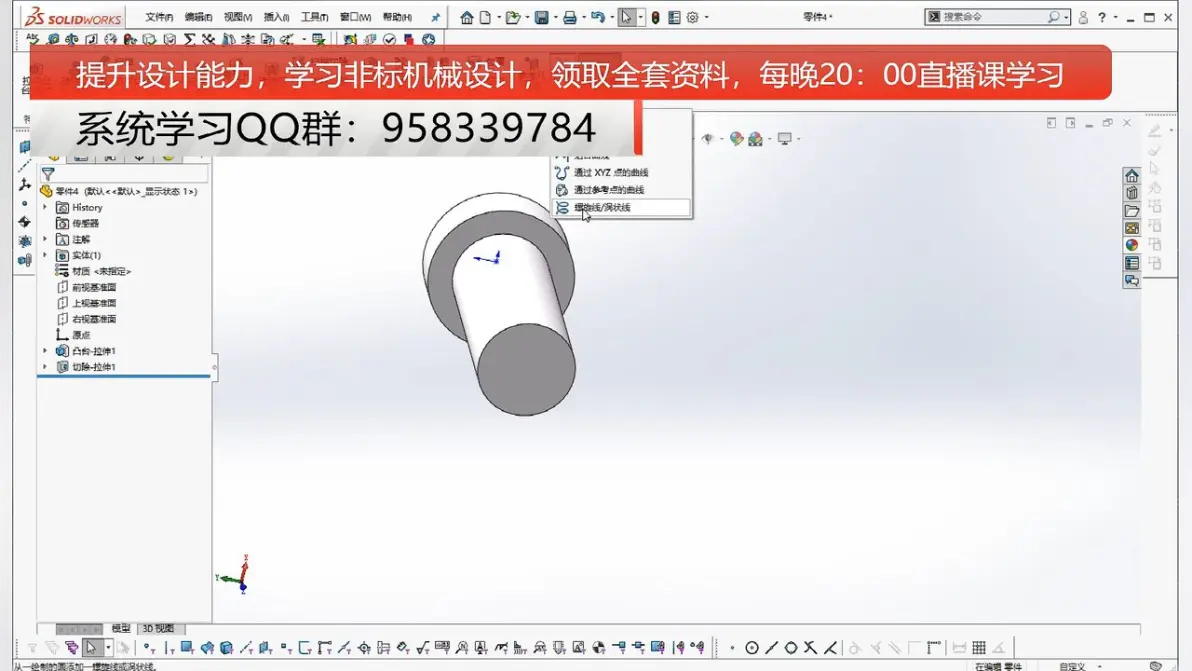Click the traffic light Rebuild icon
This screenshot has width=1192, height=671.
(x=656, y=17)
